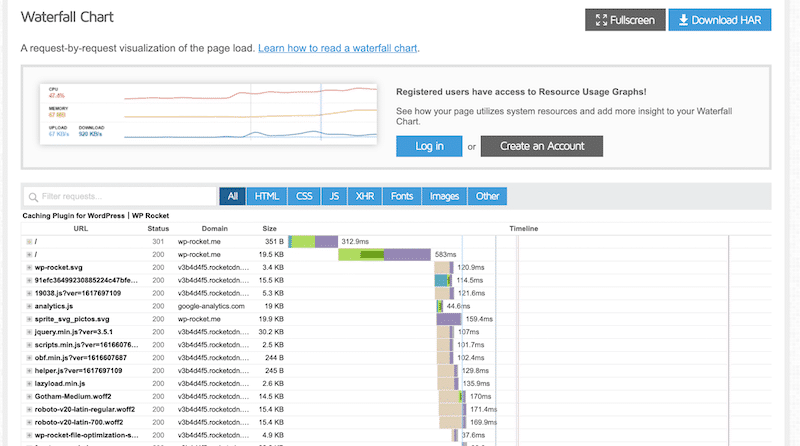800x446 pixels.
Task: Click the 301 status cell
Action: pos(158,241)
